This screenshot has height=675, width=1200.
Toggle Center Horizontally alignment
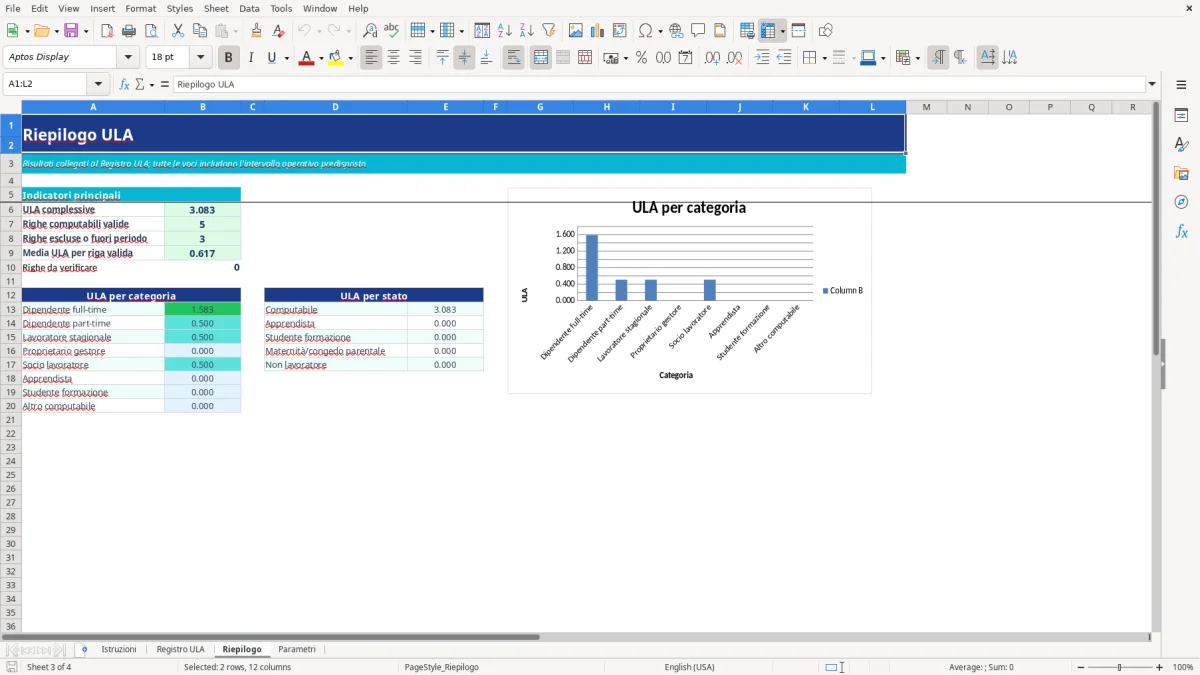coord(393,57)
